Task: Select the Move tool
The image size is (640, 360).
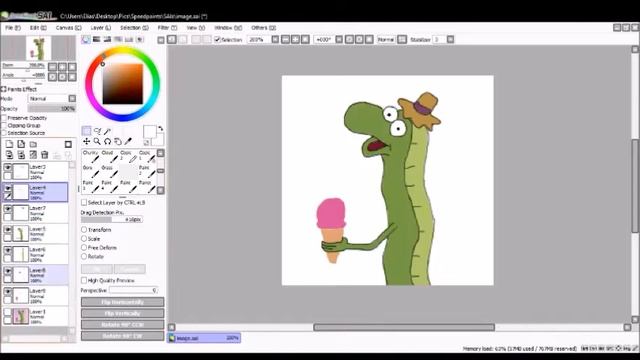Action: click(87, 141)
